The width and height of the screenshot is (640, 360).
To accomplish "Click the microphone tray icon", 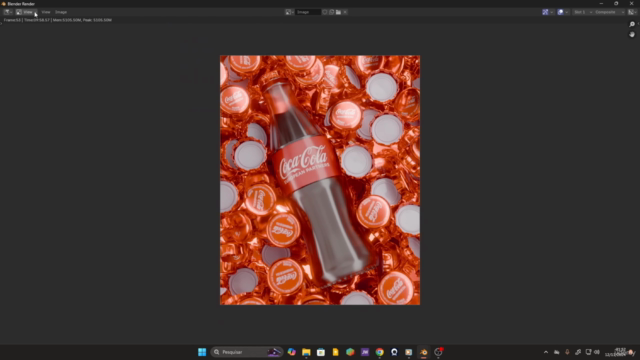I will click(567, 352).
